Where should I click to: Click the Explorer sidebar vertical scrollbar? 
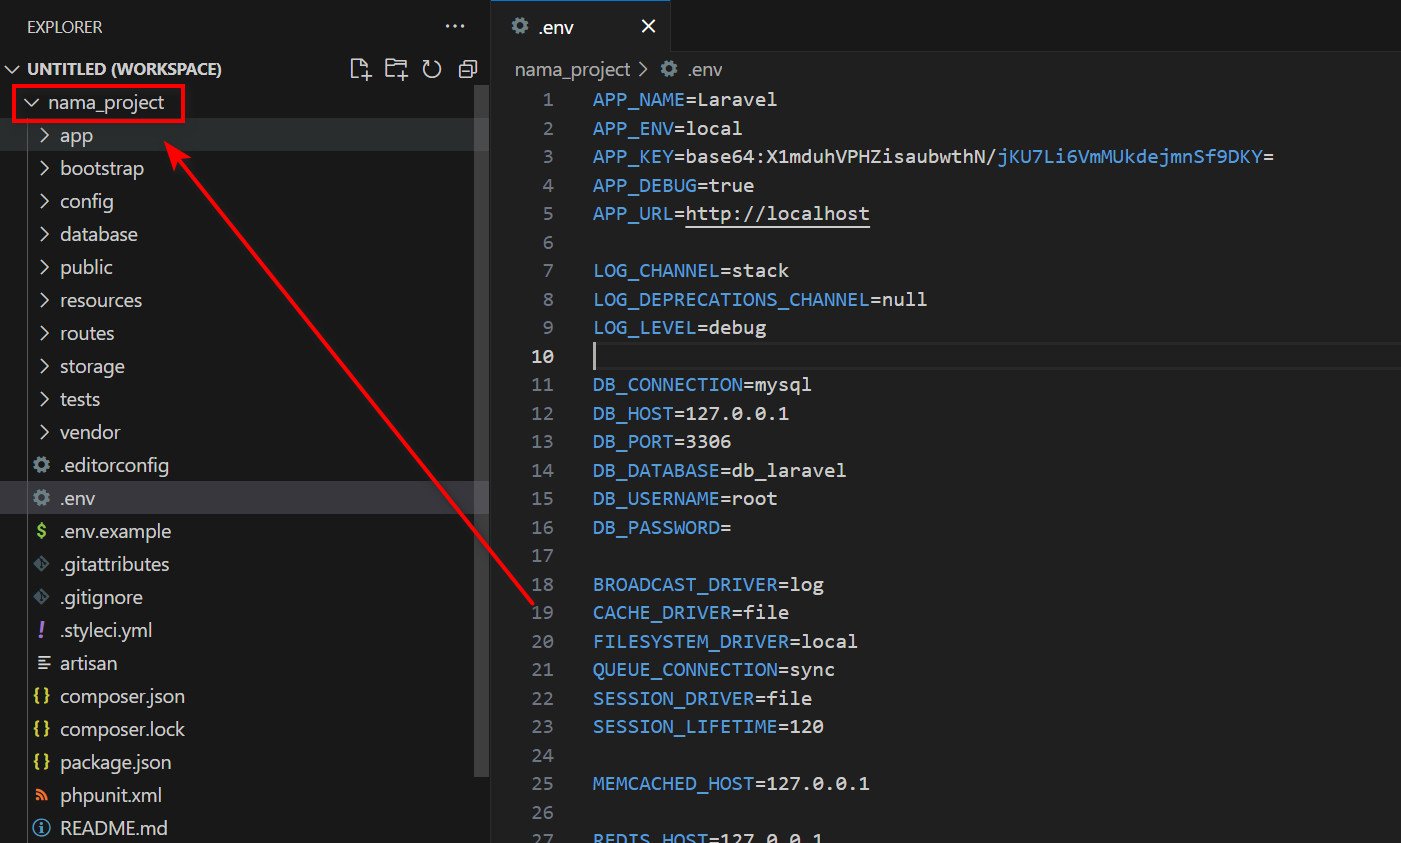point(481,430)
